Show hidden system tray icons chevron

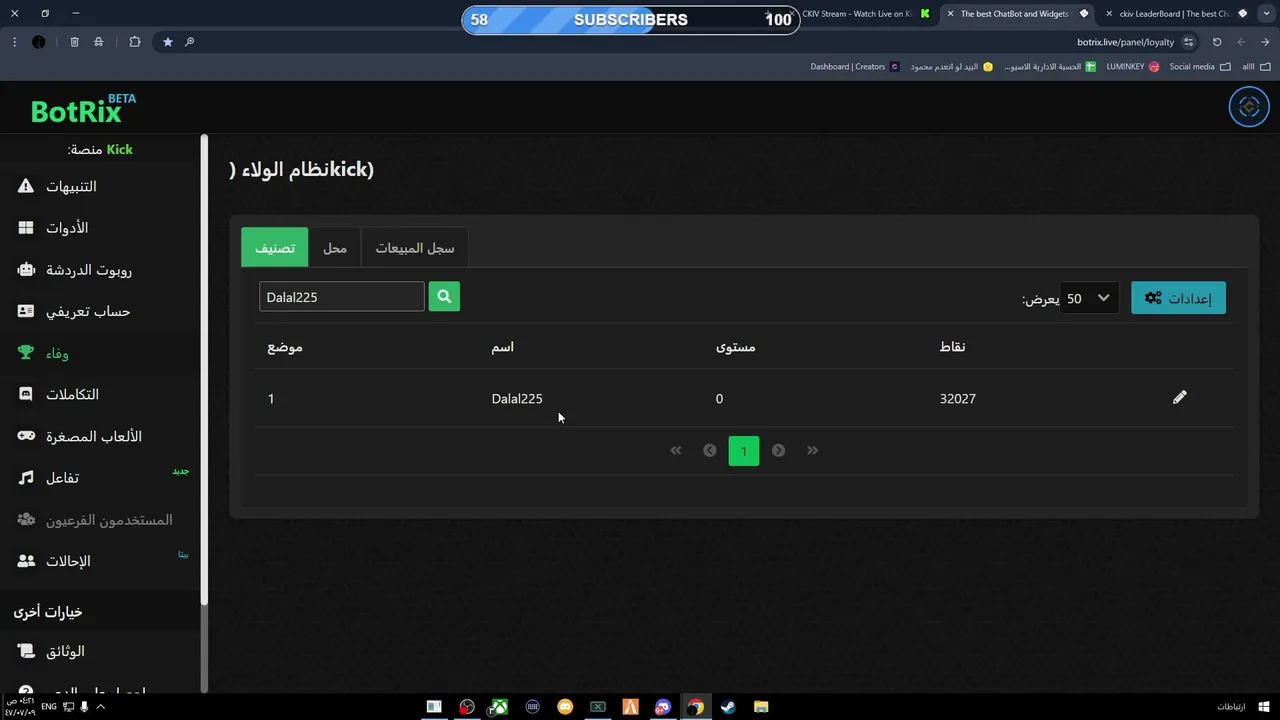tap(100, 707)
